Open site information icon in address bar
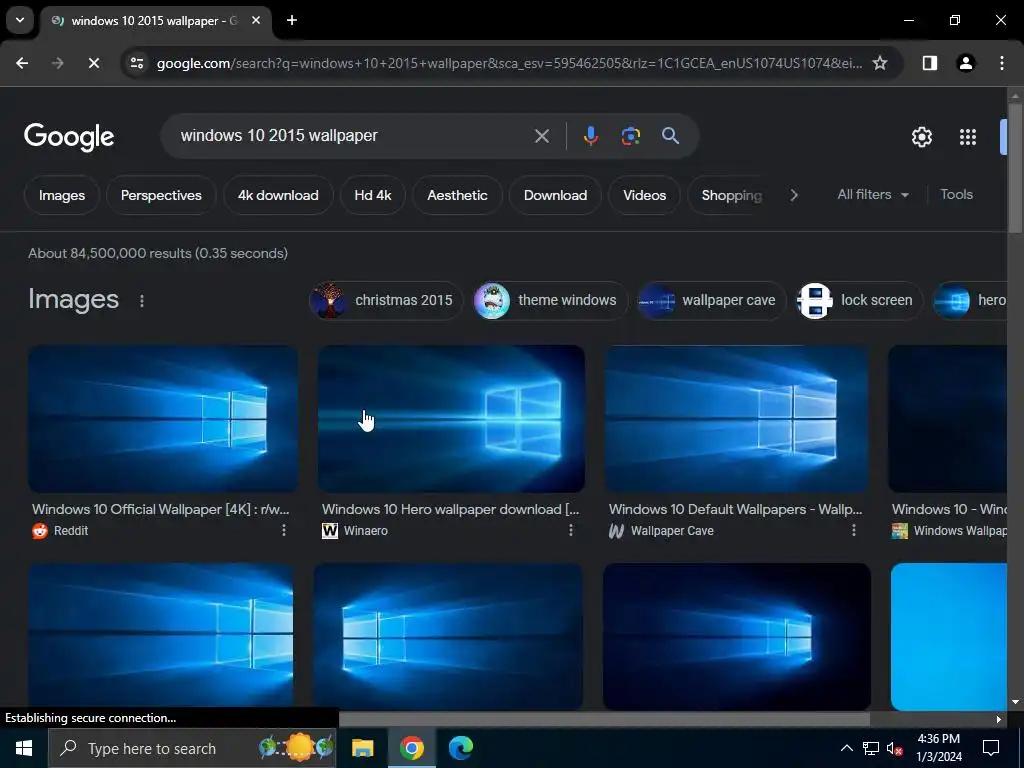 [137, 63]
